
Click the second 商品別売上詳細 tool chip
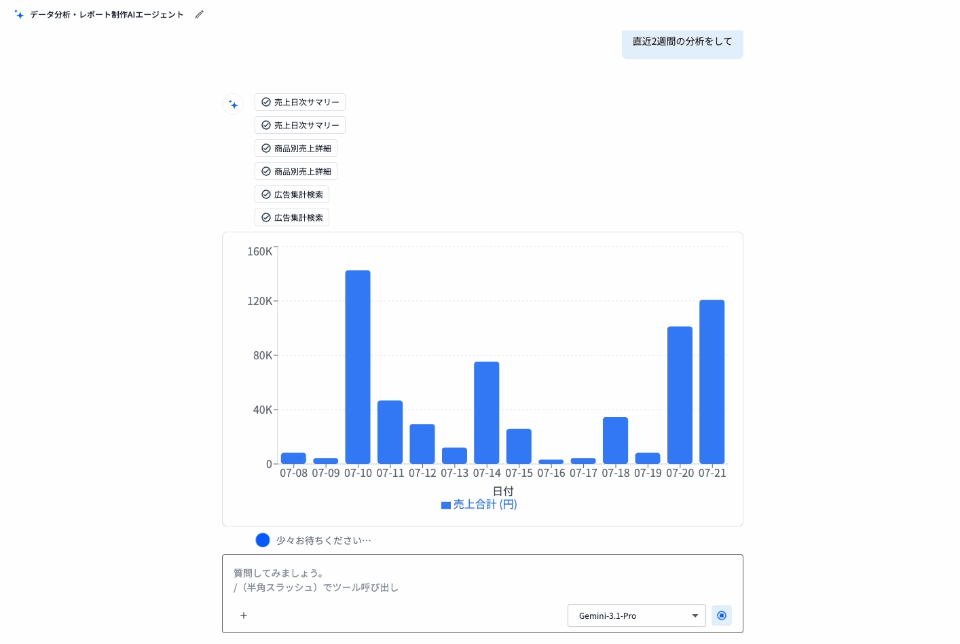(x=296, y=171)
